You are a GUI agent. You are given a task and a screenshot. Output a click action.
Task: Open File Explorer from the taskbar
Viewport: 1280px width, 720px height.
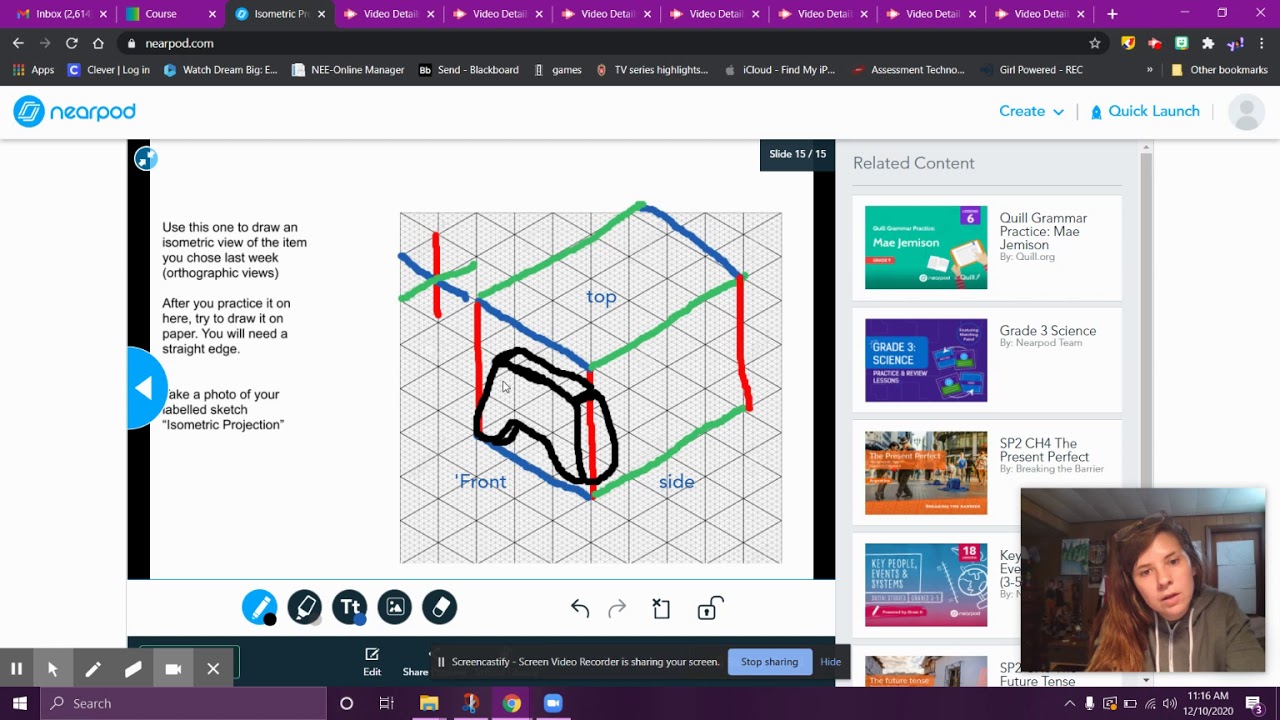(429, 703)
